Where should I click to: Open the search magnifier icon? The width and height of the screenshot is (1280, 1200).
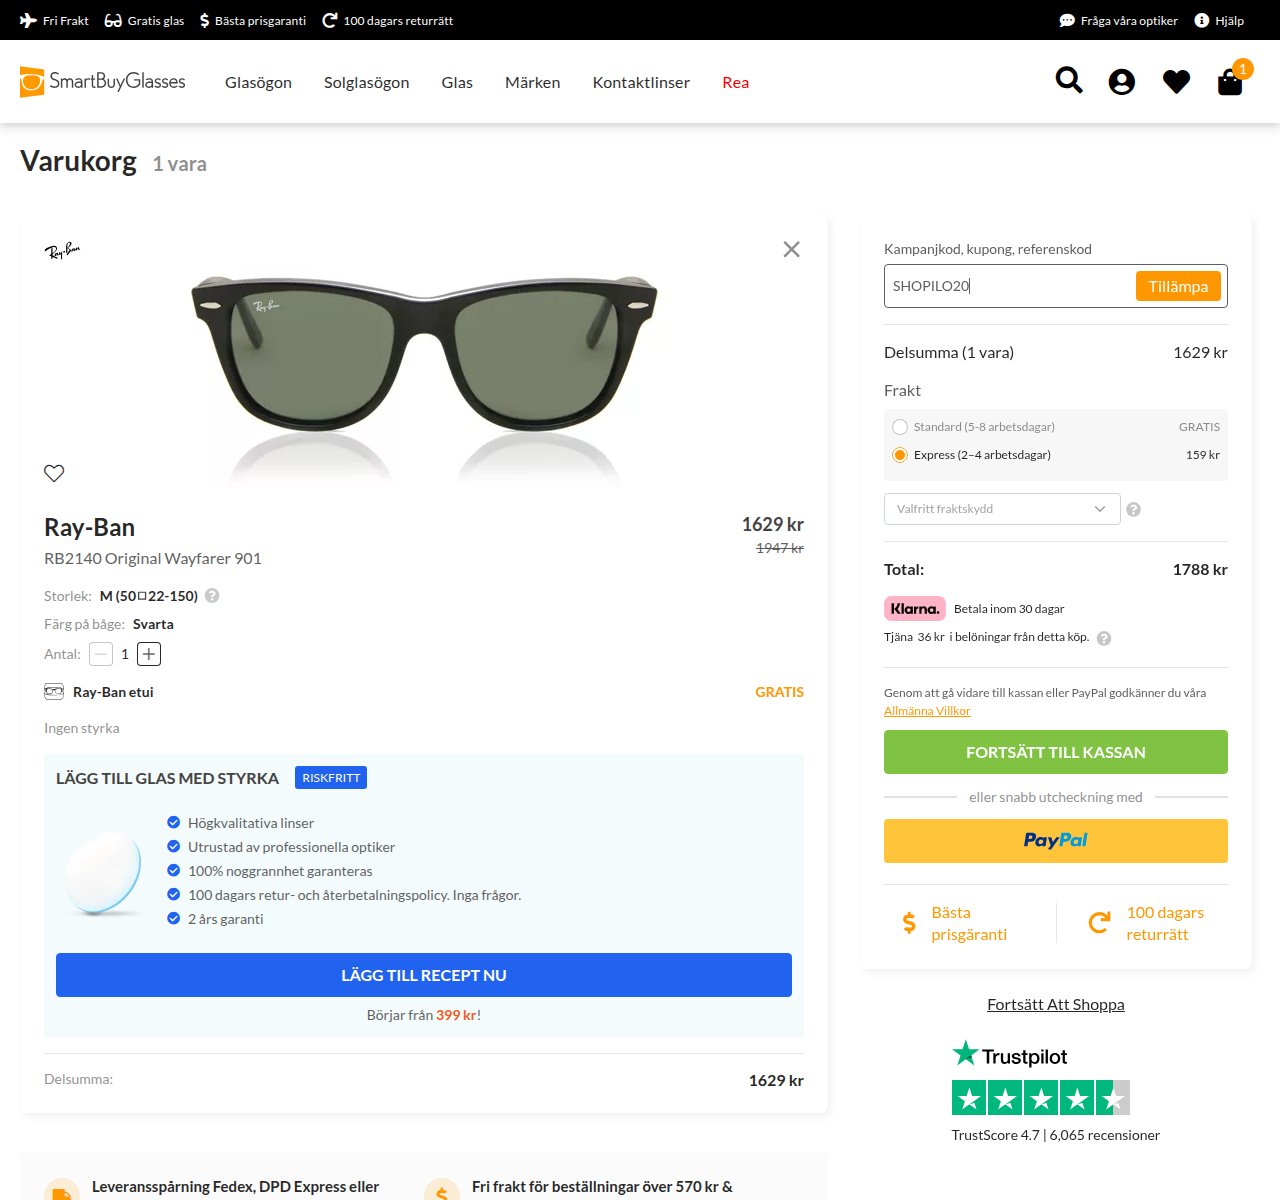1069,80
